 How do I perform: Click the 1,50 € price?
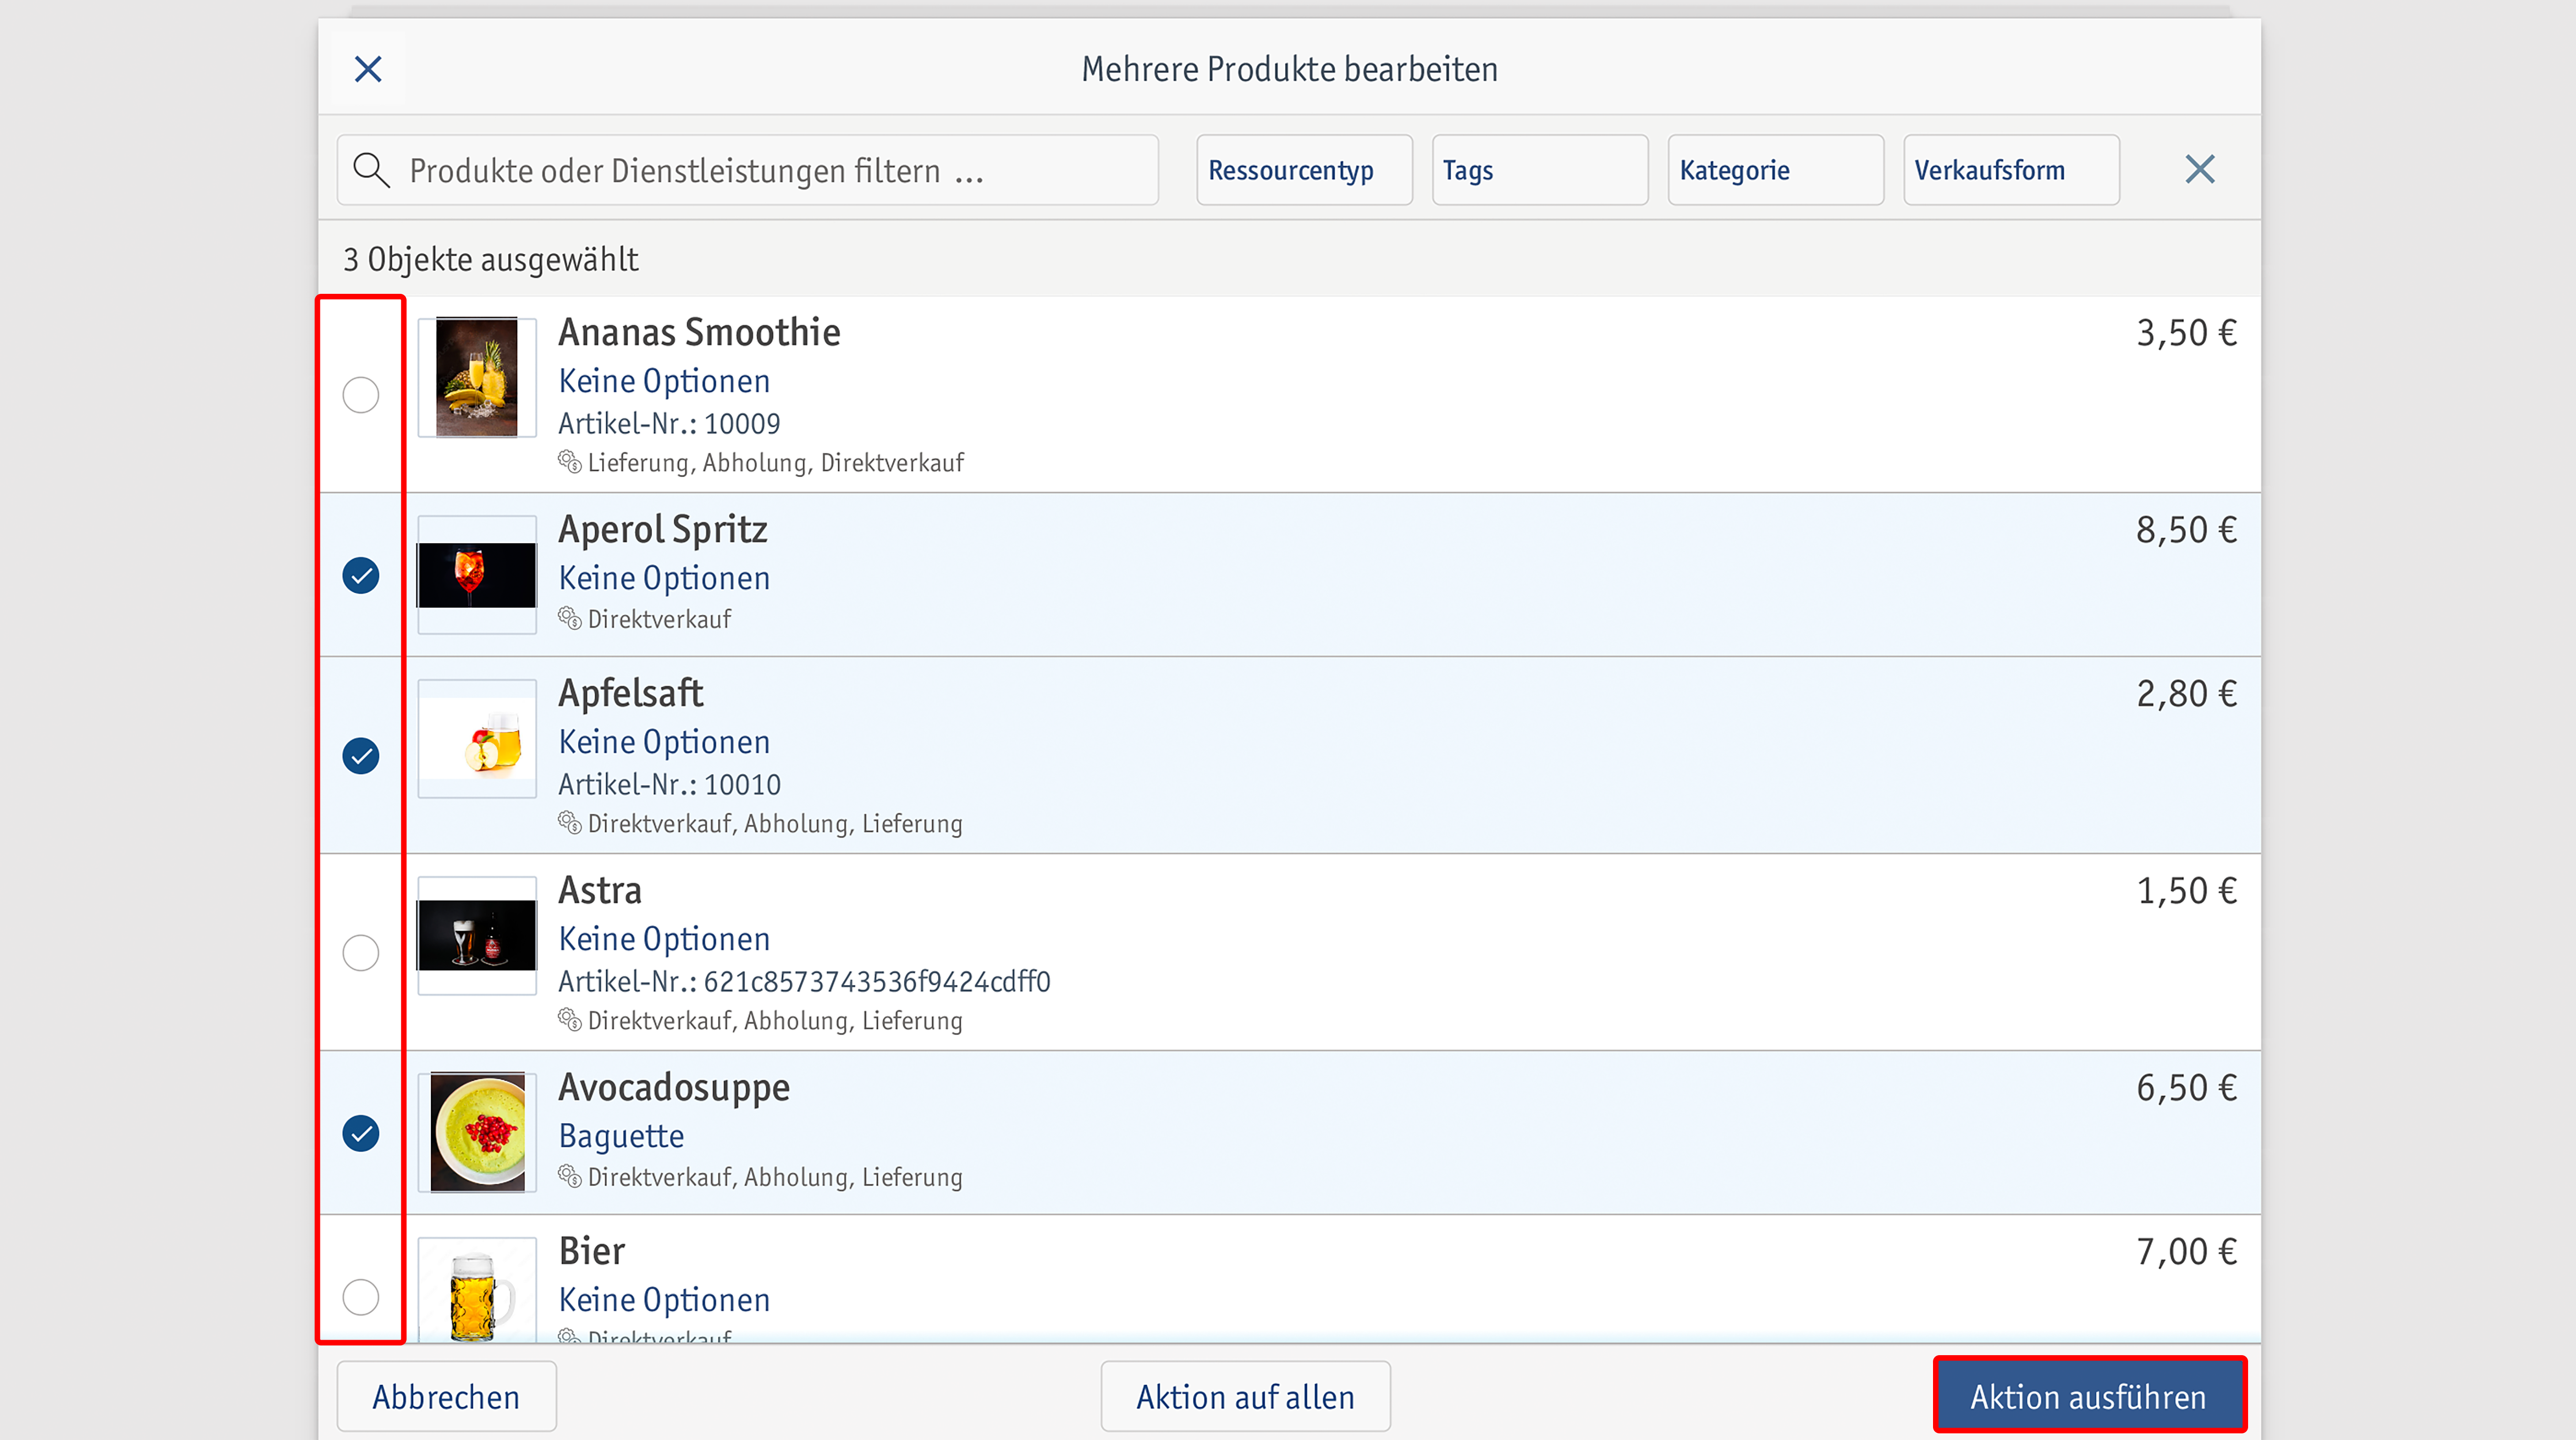[2186, 891]
